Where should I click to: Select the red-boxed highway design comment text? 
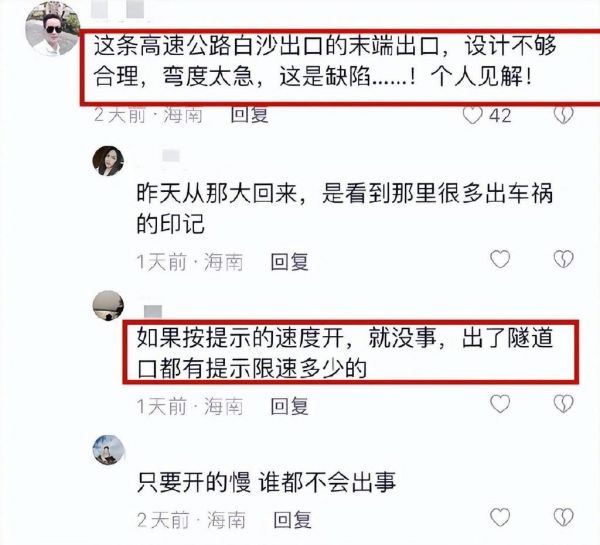tap(325, 61)
